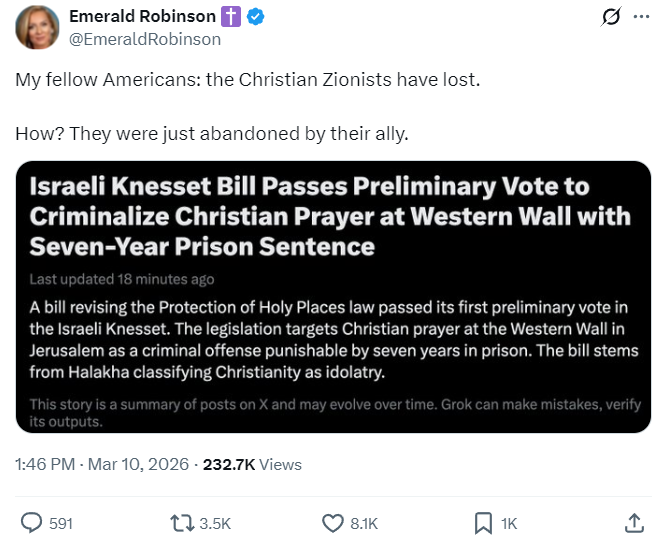
Task: Click the 1:46 PM Mar 10 timestamp
Action: (x=104, y=464)
